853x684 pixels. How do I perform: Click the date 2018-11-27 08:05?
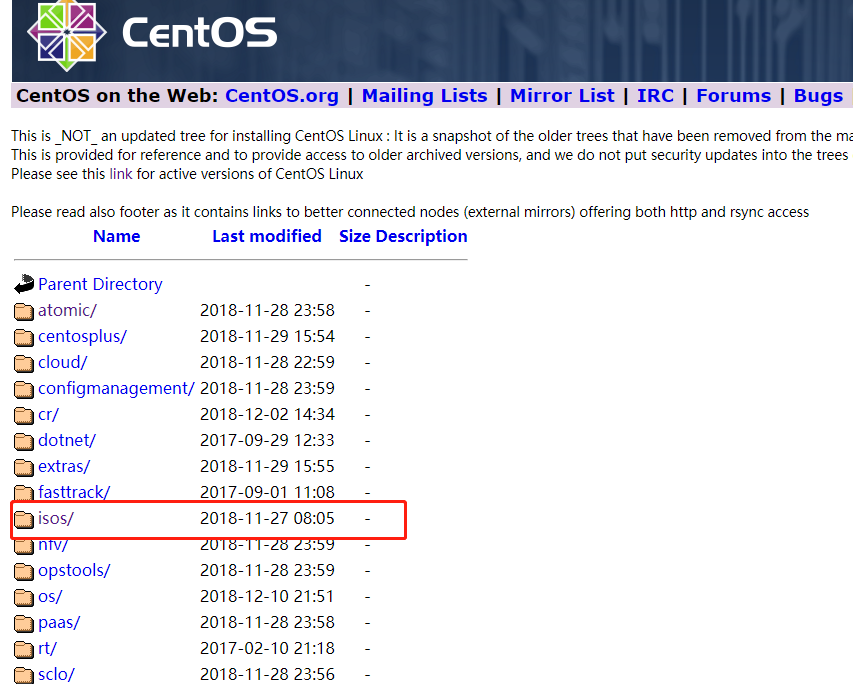(267, 519)
